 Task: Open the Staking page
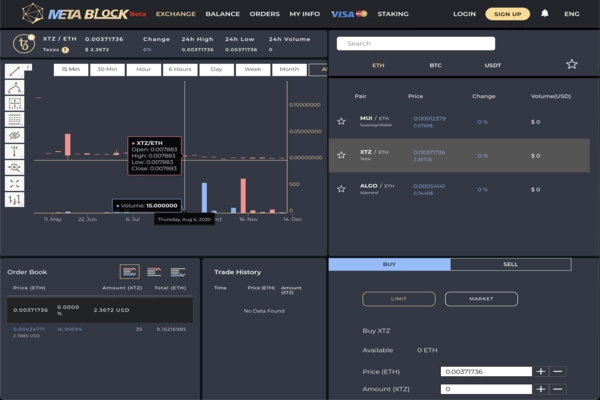pyautogui.click(x=393, y=14)
